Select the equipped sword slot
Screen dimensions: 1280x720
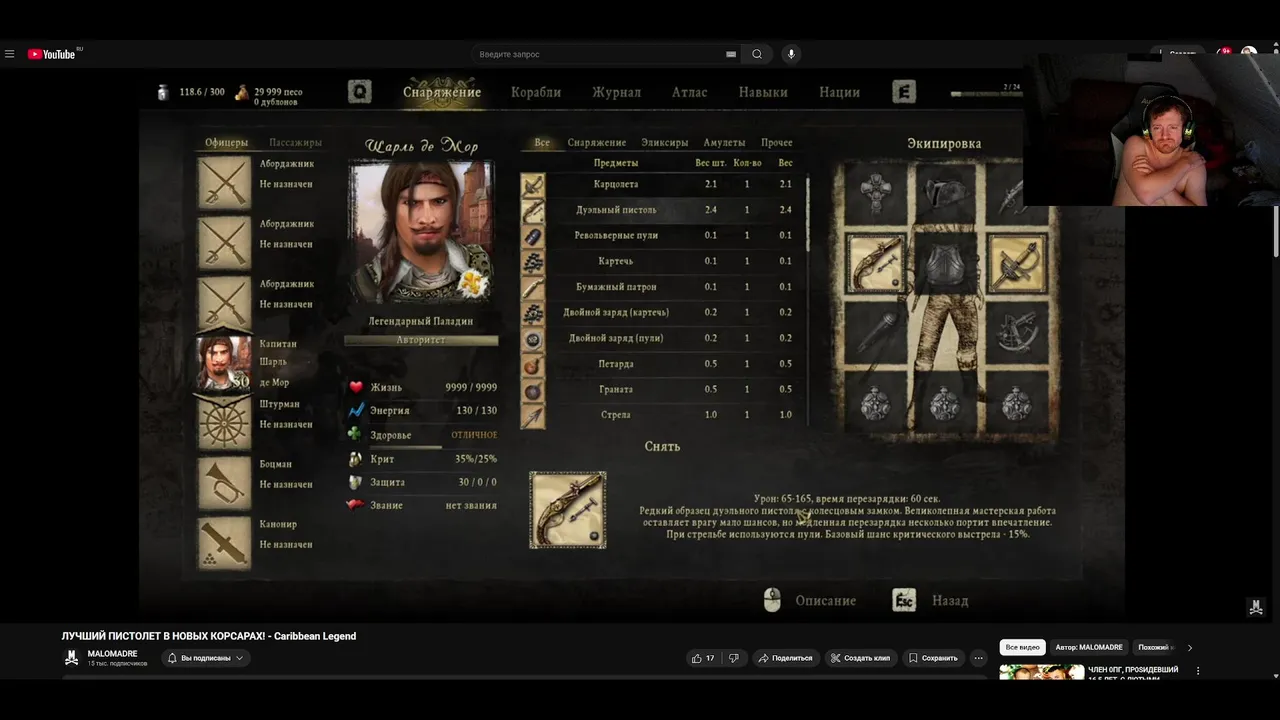click(1017, 263)
